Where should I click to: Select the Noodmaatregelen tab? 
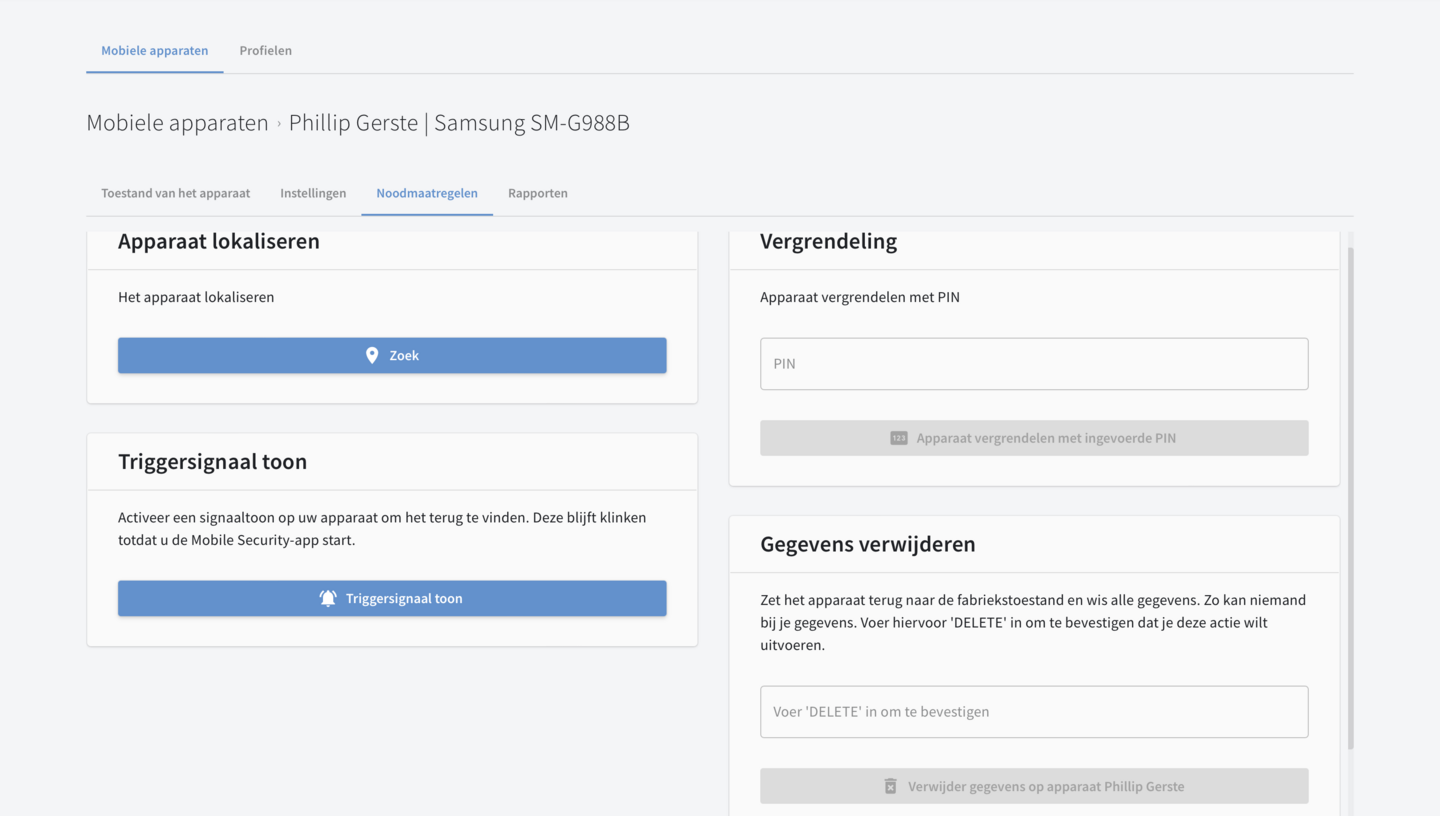pyautogui.click(x=427, y=193)
